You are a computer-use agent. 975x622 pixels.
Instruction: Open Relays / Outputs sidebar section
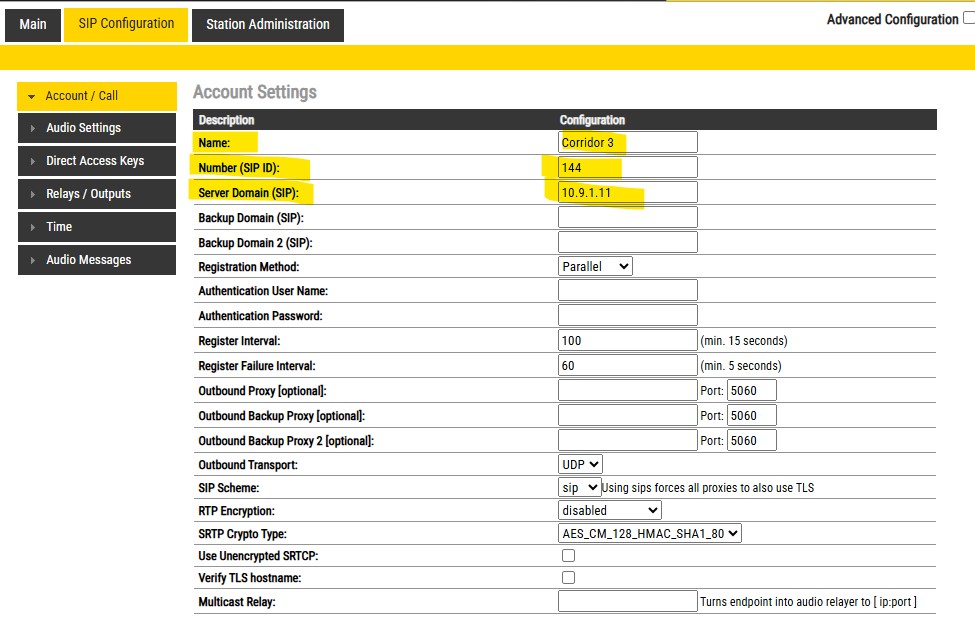97,194
